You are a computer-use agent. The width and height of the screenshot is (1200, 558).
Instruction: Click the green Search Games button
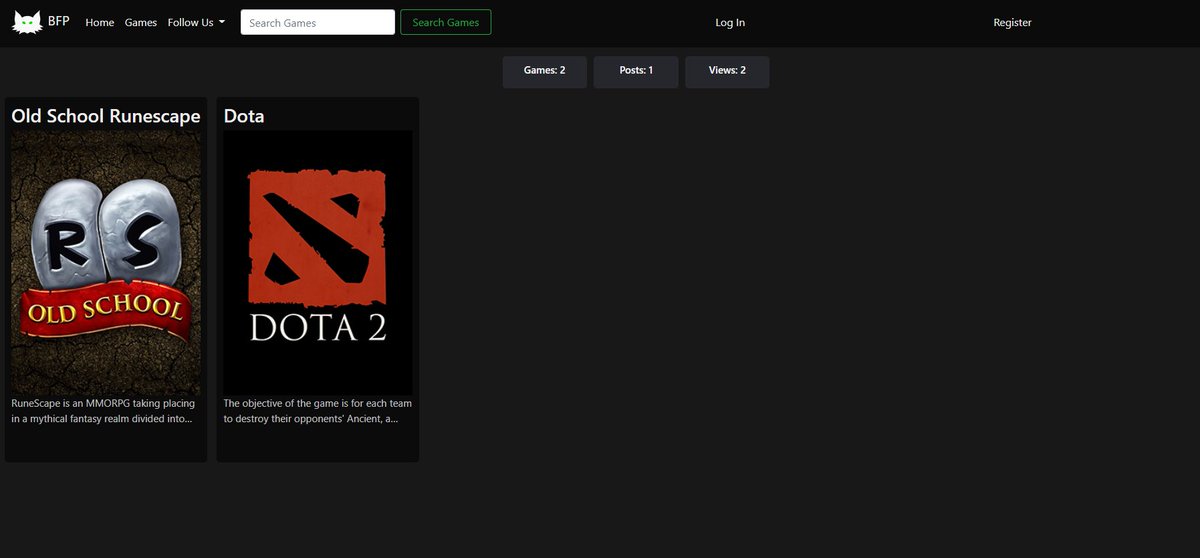point(446,22)
